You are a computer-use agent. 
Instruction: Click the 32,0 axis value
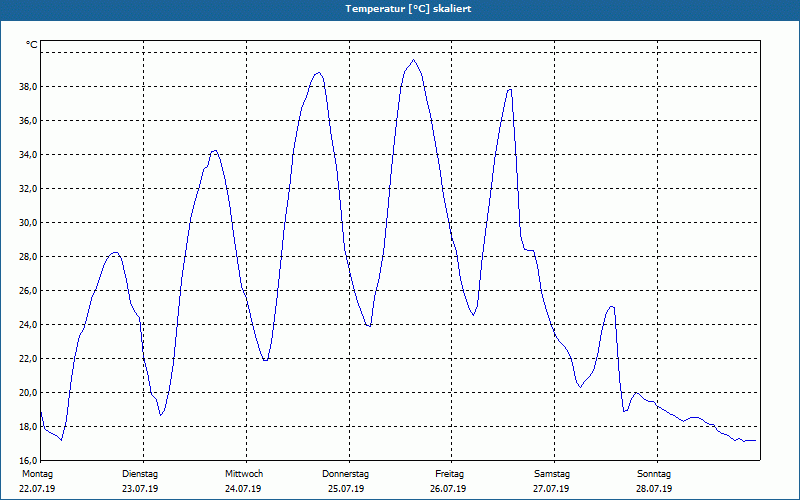click(x=28, y=189)
